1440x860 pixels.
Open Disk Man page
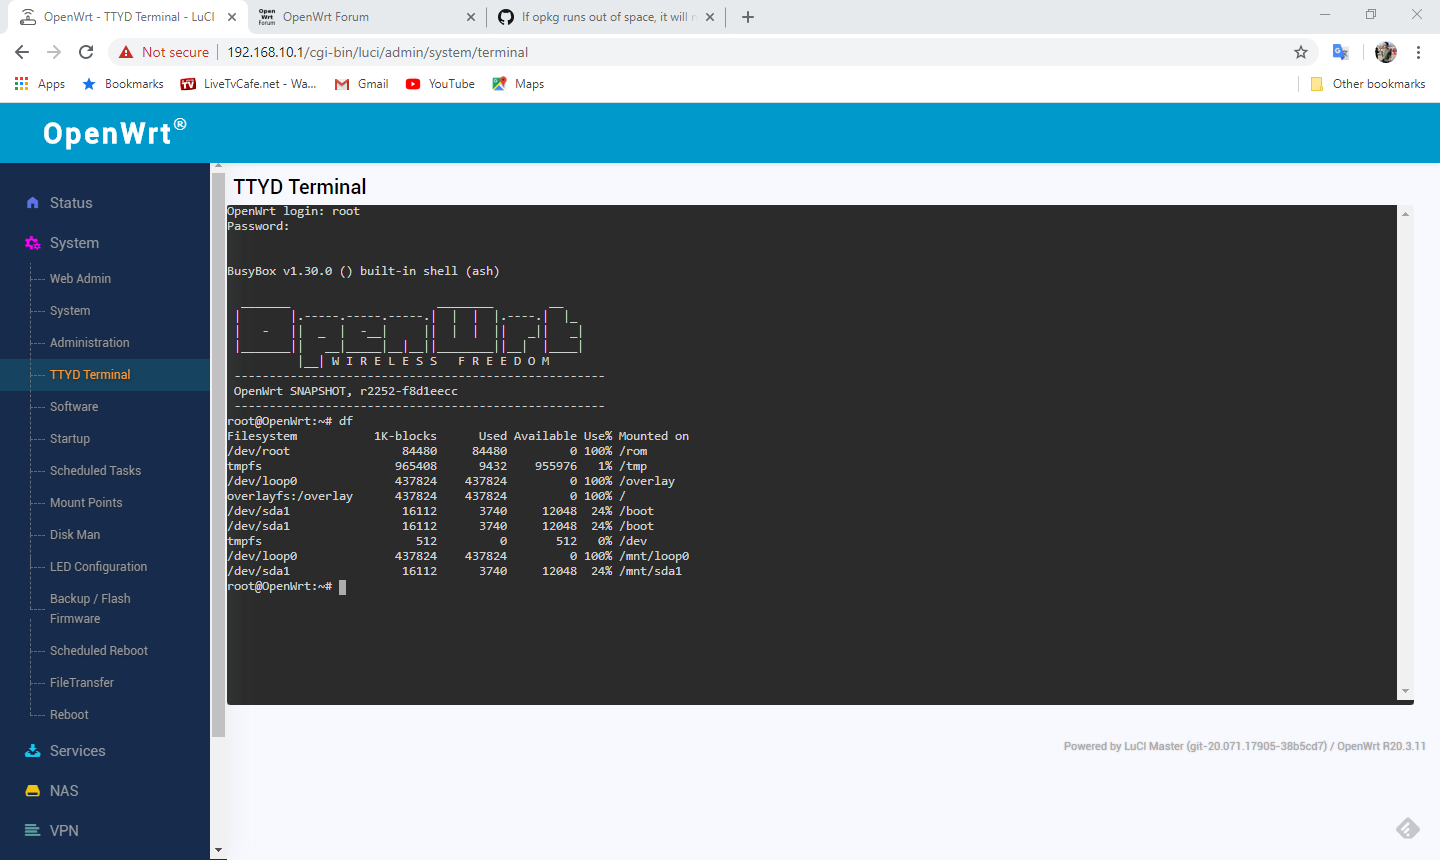(75, 535)
